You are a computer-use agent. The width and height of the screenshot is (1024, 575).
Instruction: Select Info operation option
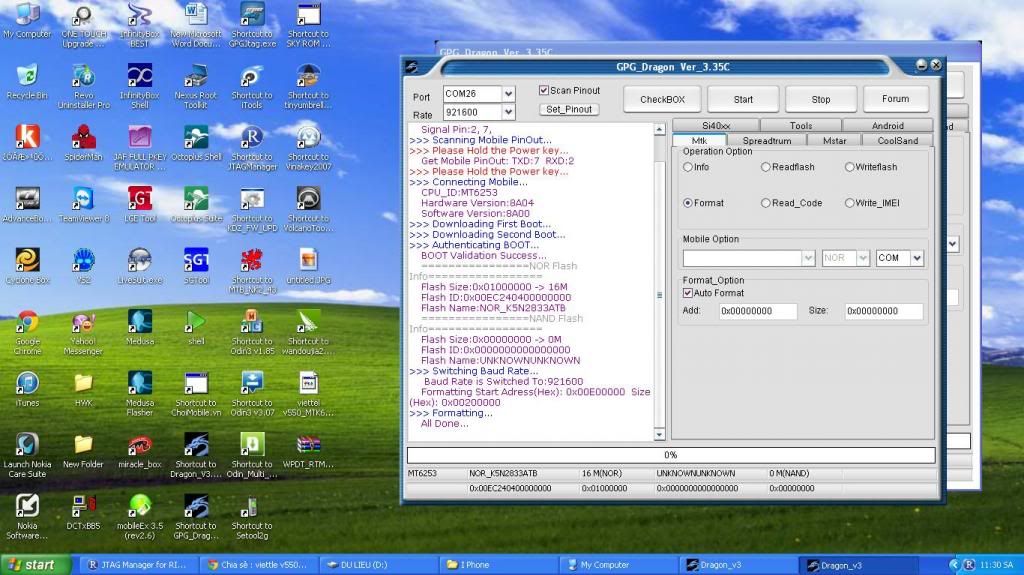click(x=688, y=167)
